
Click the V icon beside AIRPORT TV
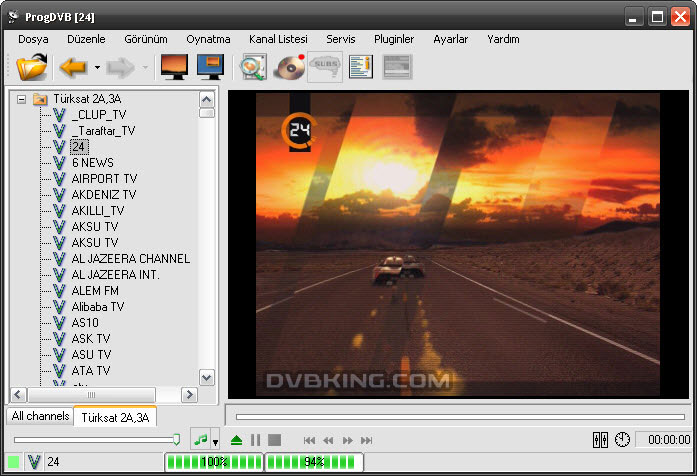tap(59, 179)
